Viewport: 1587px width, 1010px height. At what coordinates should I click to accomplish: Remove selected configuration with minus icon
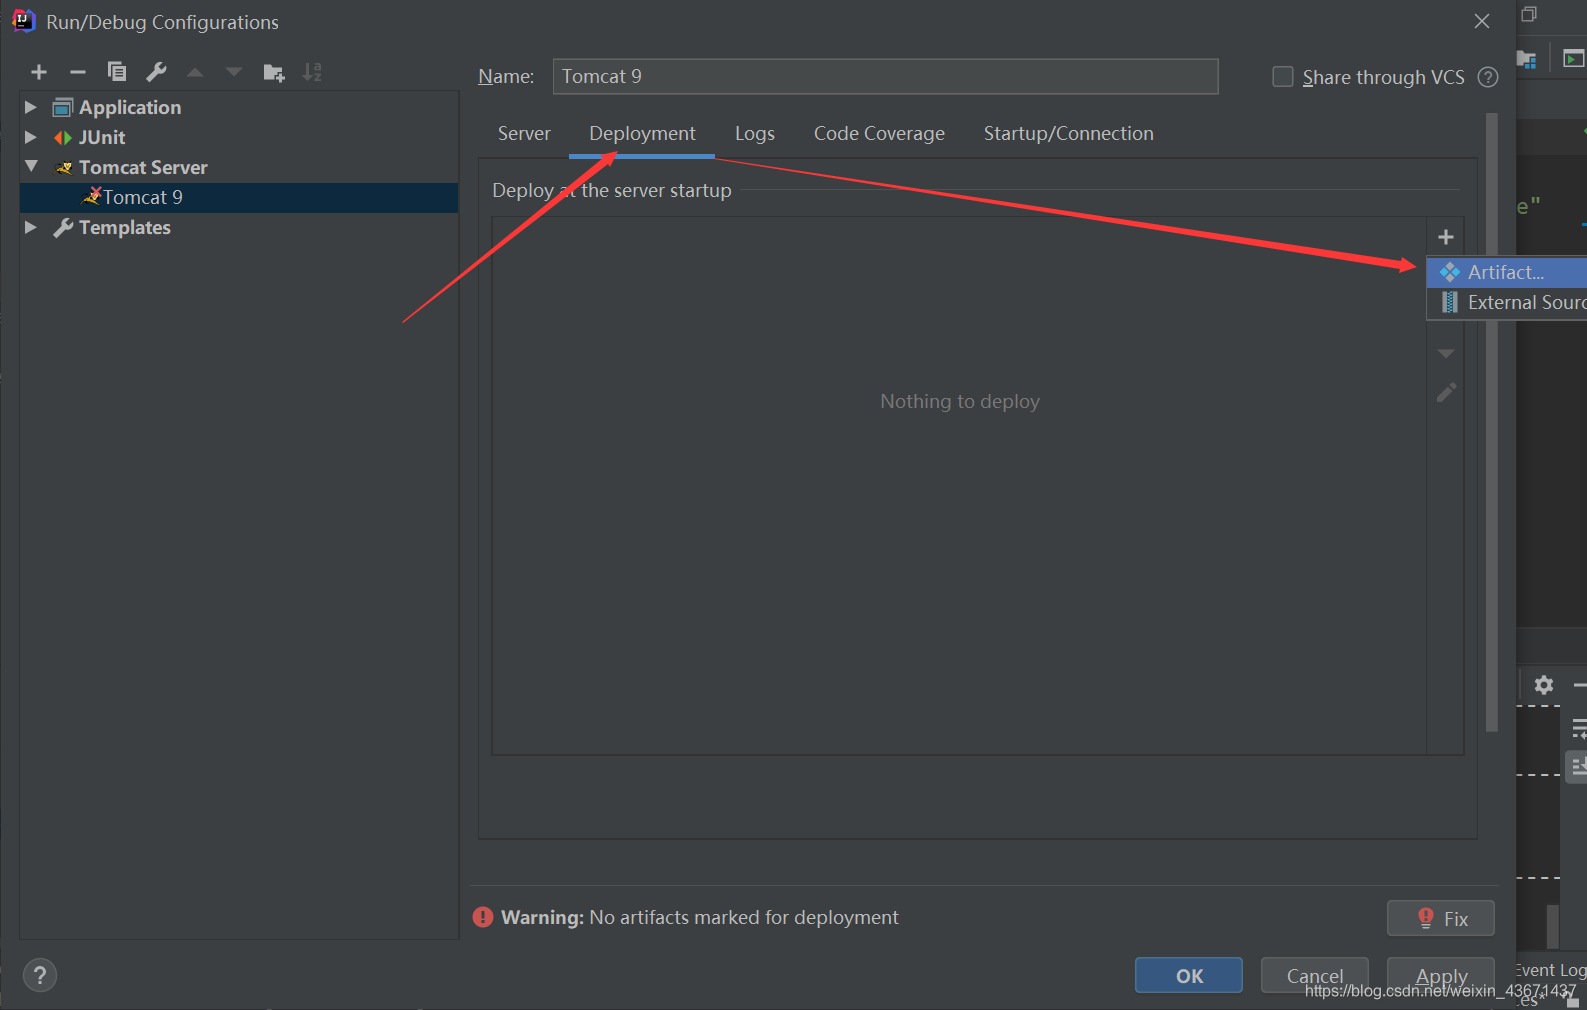pos(78,72)
